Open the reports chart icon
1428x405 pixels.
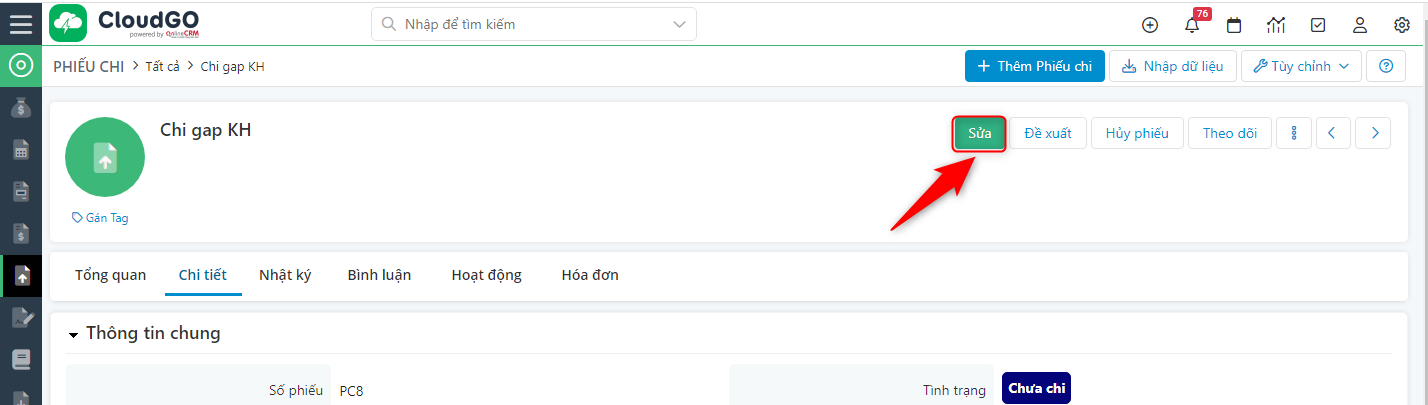click(x=1276, y=25)
